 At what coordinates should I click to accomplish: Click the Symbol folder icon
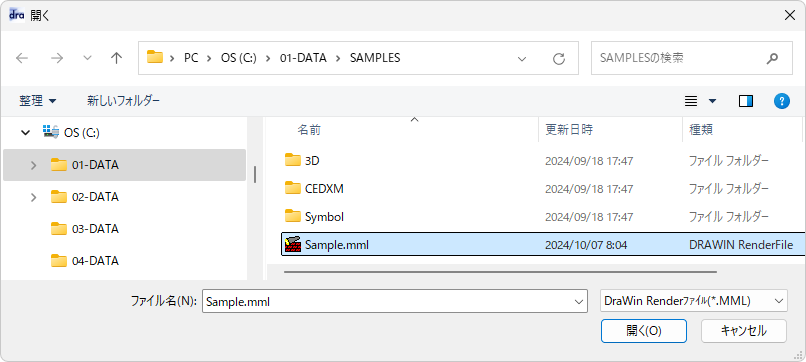click(x=292, y=215)
